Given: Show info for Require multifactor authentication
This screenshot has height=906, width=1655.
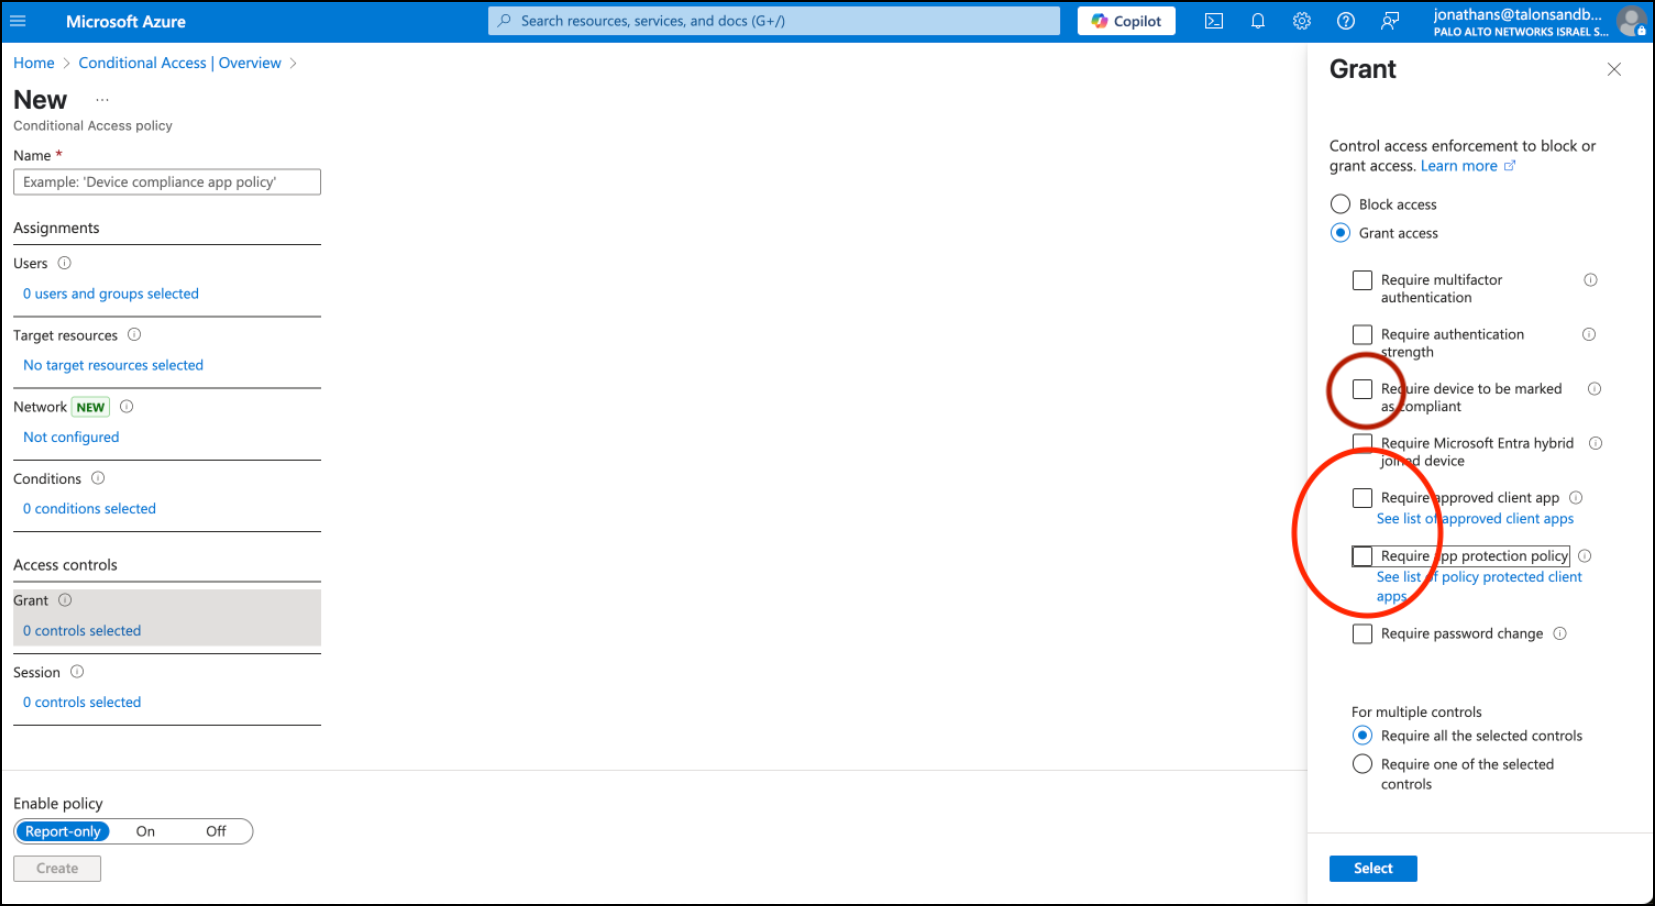Looking at the screenshot, I should coord(1590,280).
